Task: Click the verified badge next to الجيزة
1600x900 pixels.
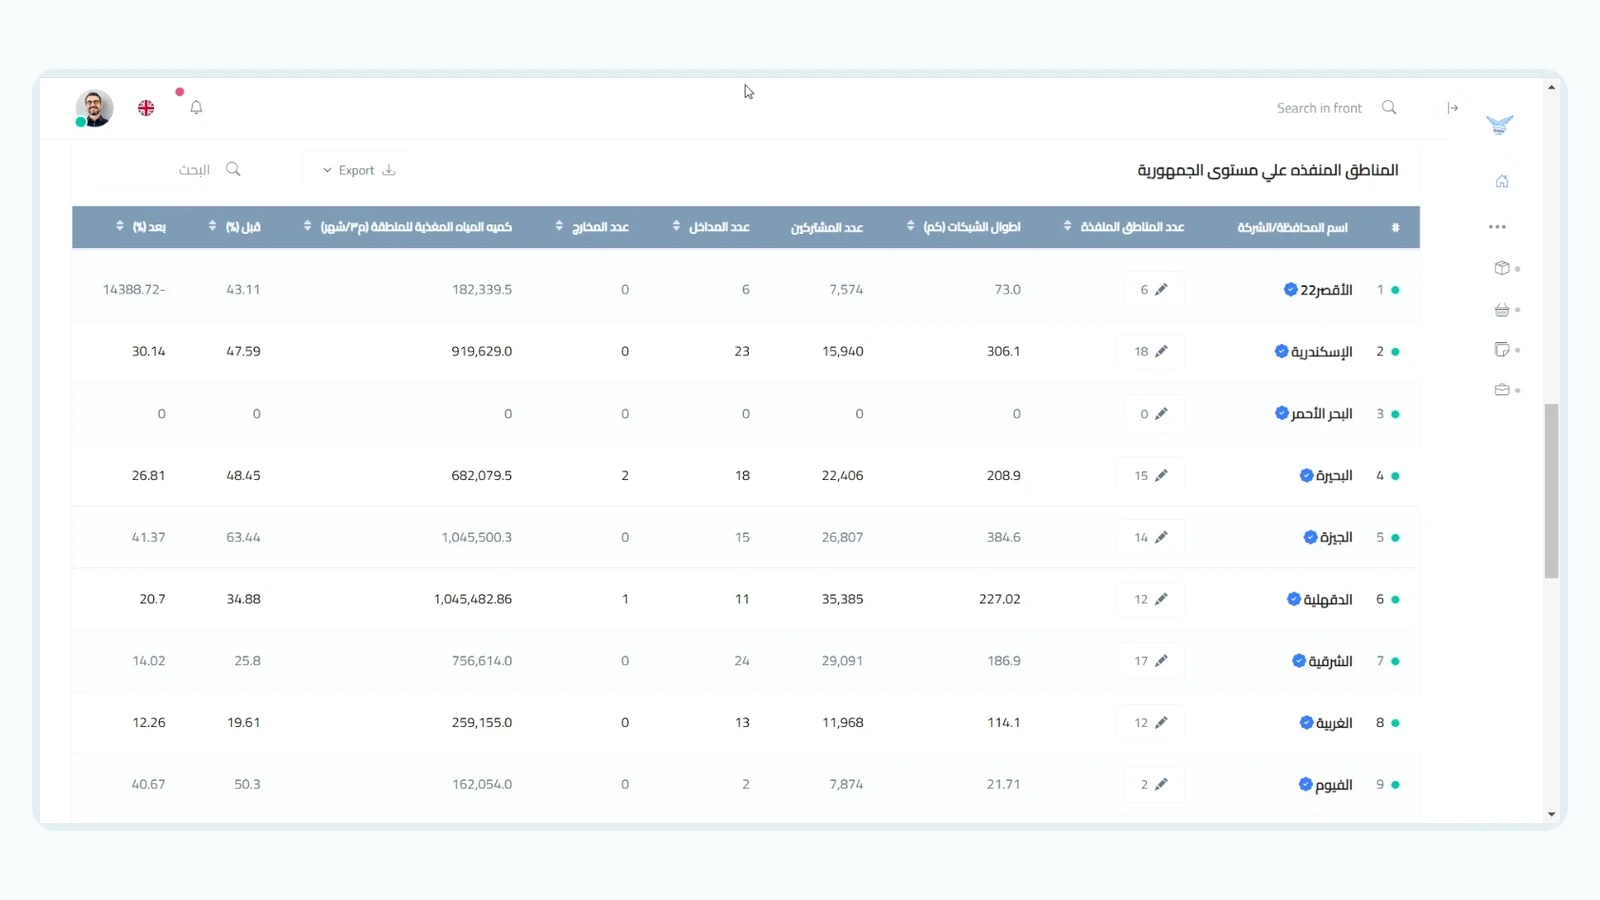Action: pos(1310,538)
